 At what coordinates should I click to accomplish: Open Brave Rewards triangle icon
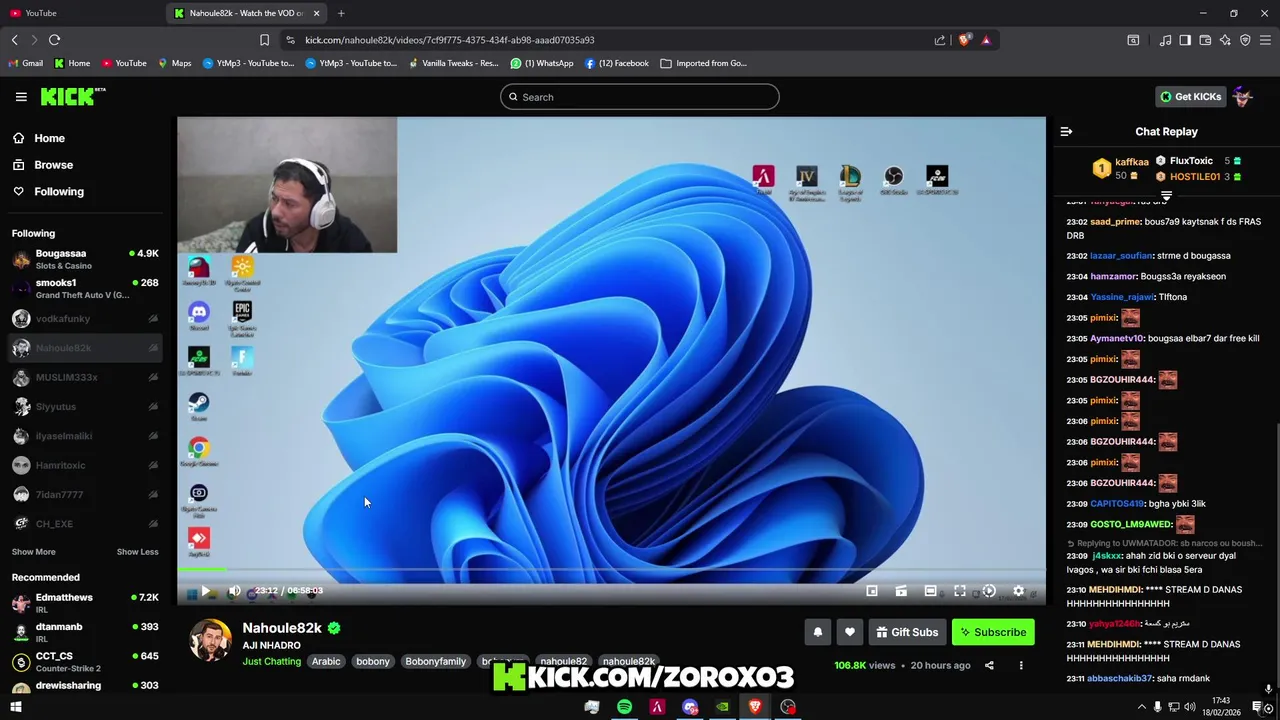(x=986, y=40)
